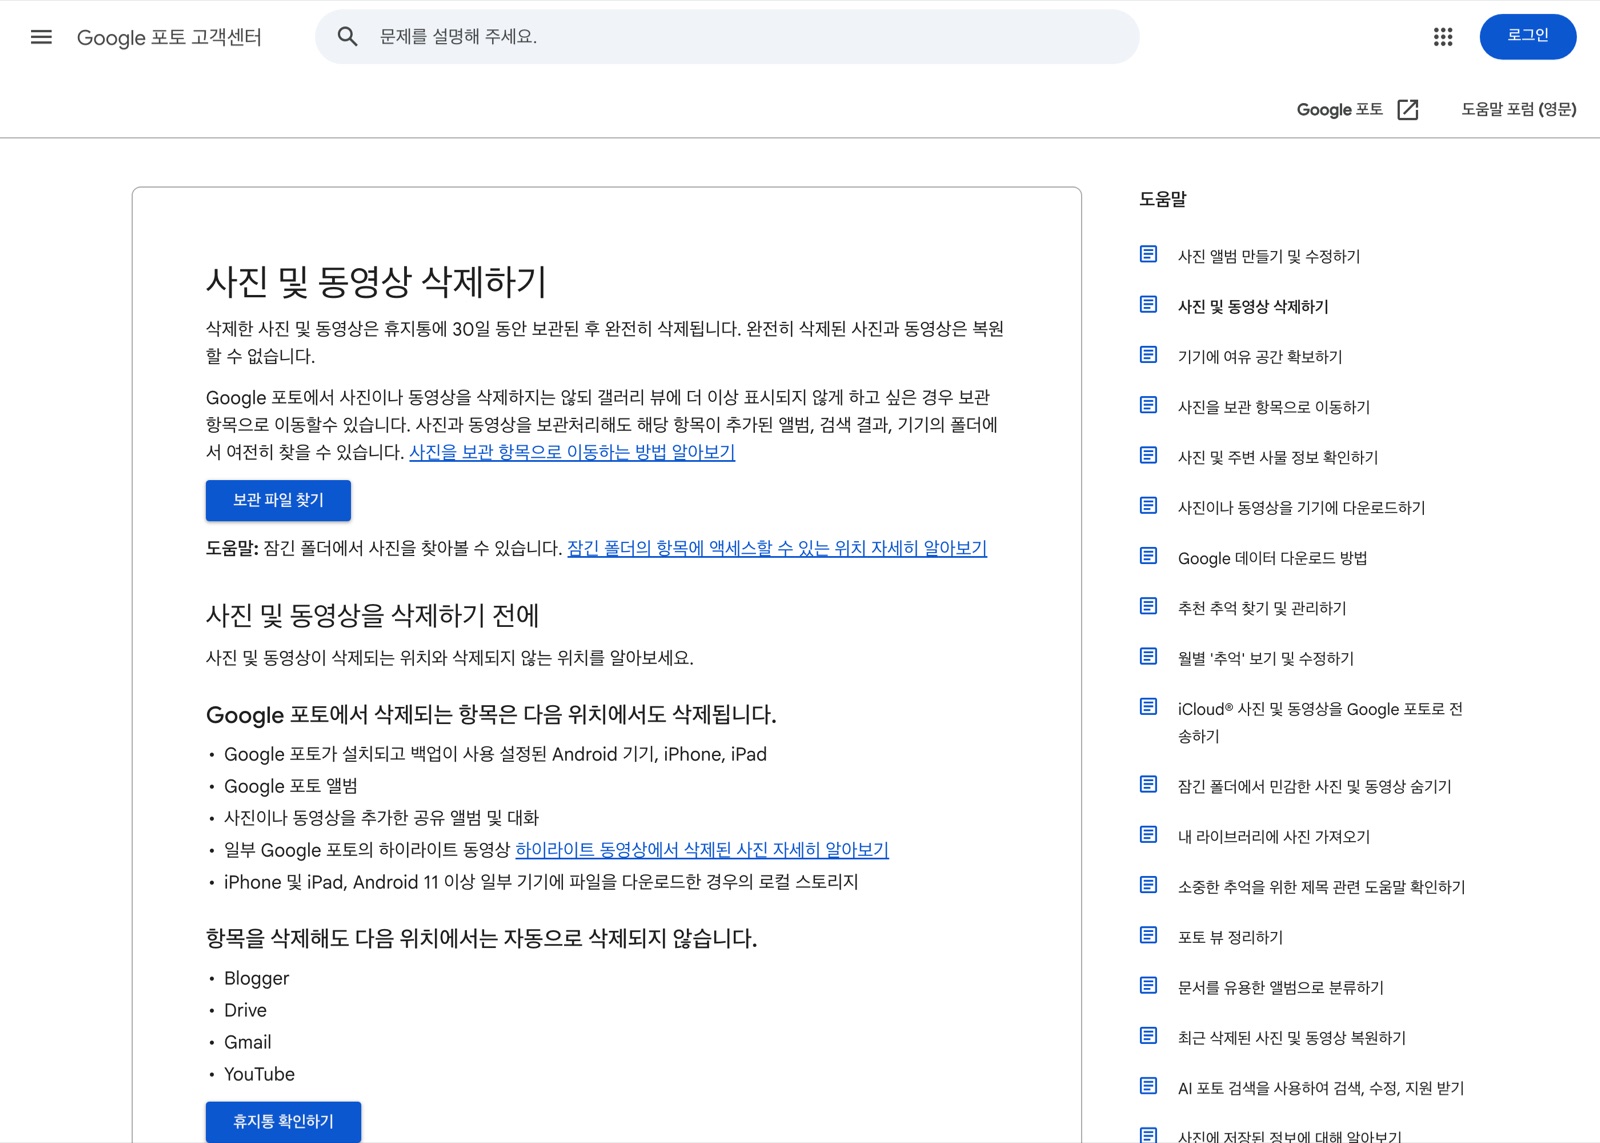The height and width of the screenshot is (1143, 1600).
Task: Open 사진 앨범 만들기 및 수정하기 article
Action: [1269, 257]
